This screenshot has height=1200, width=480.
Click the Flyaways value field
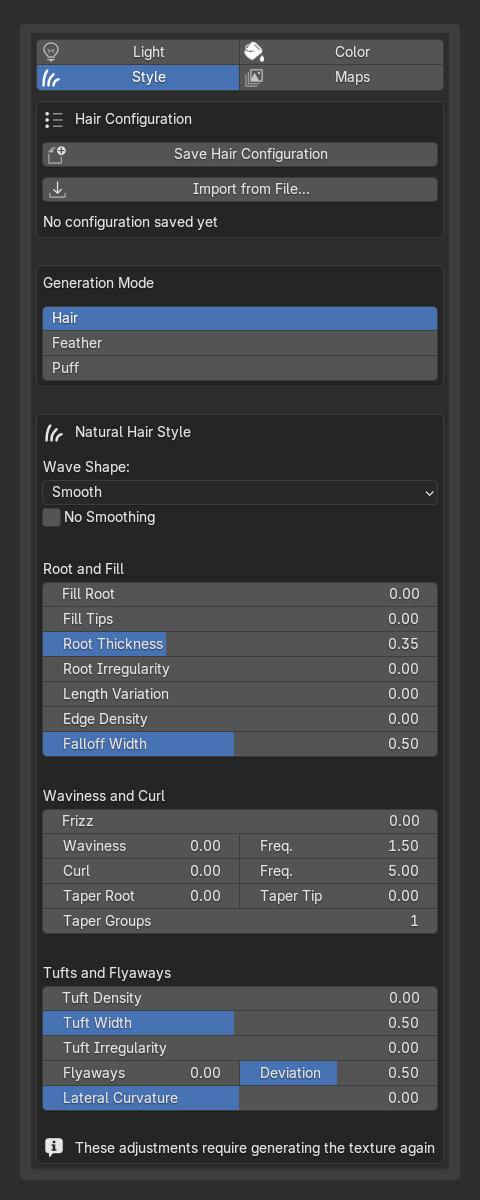click(x=141, y=1073)
